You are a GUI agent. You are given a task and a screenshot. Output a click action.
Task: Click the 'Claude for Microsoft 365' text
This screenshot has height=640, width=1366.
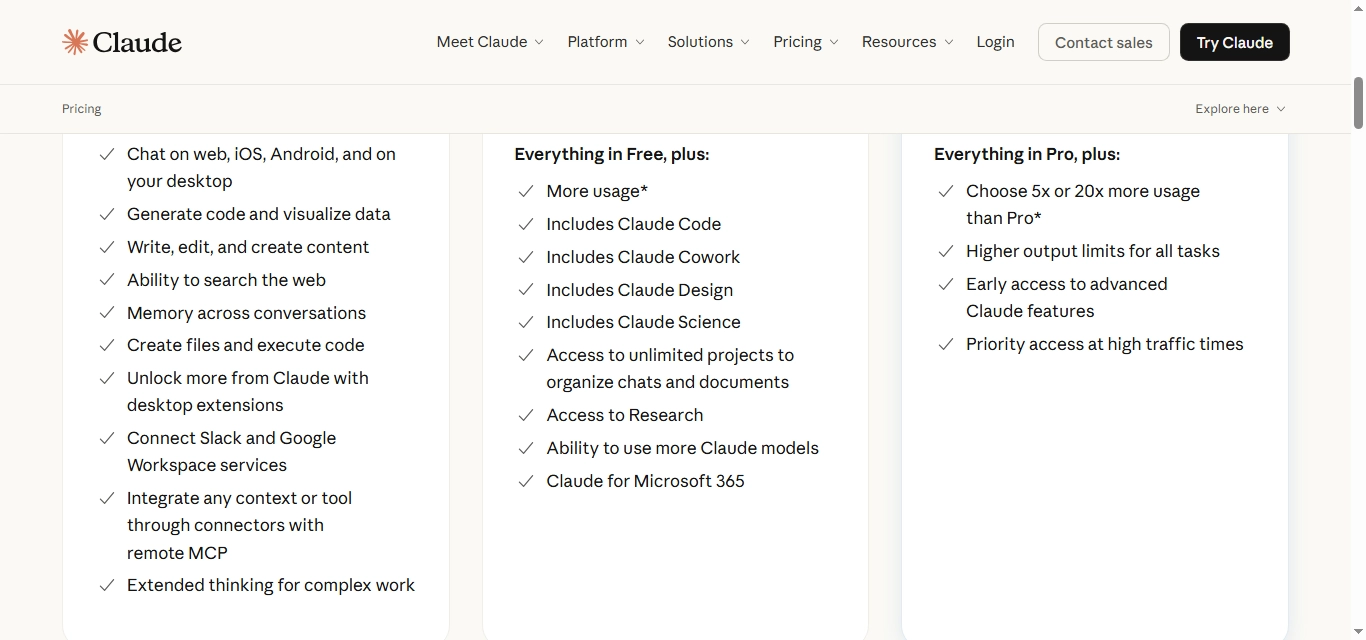coord(646,481)
